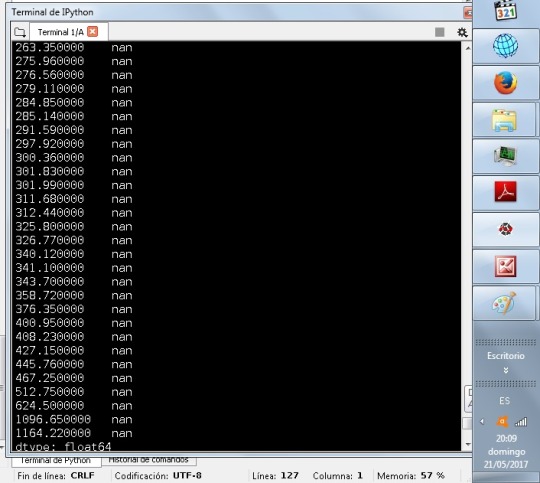This screenshot has width=540, height=483.
Task: Open Windows Explorer folder icon
Action: (505, 120)
